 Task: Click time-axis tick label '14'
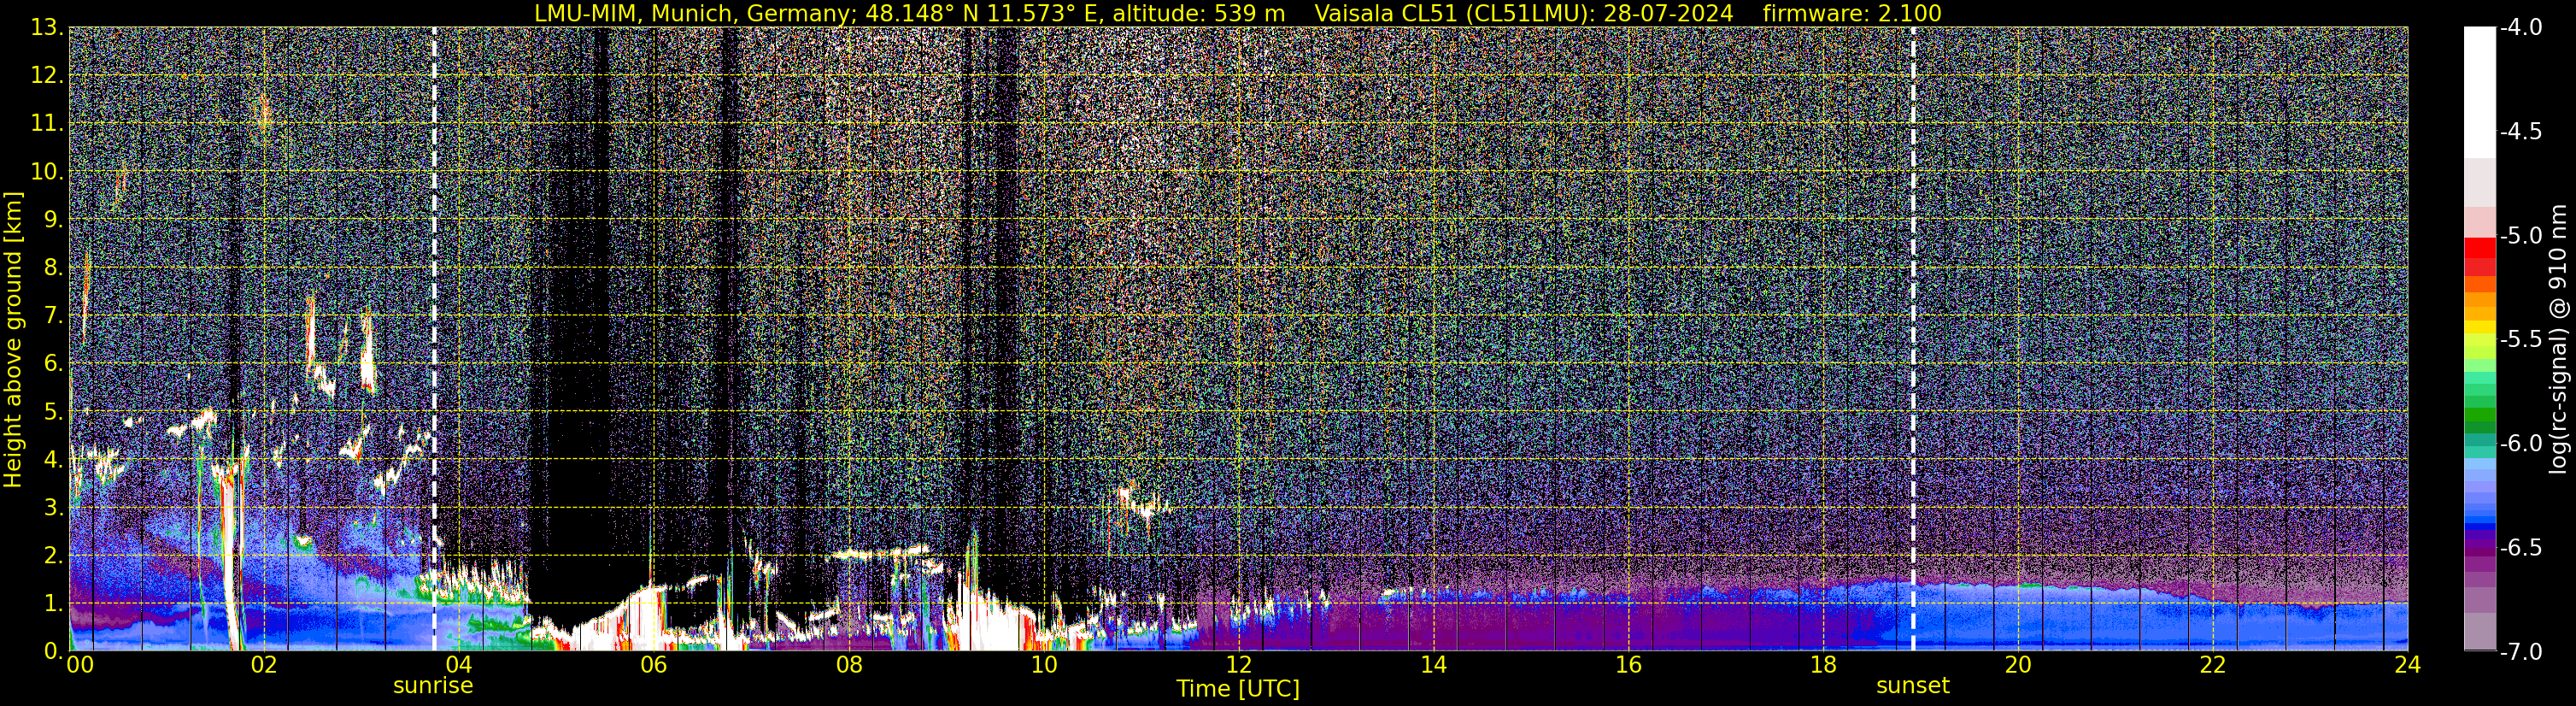[1433, 665]
